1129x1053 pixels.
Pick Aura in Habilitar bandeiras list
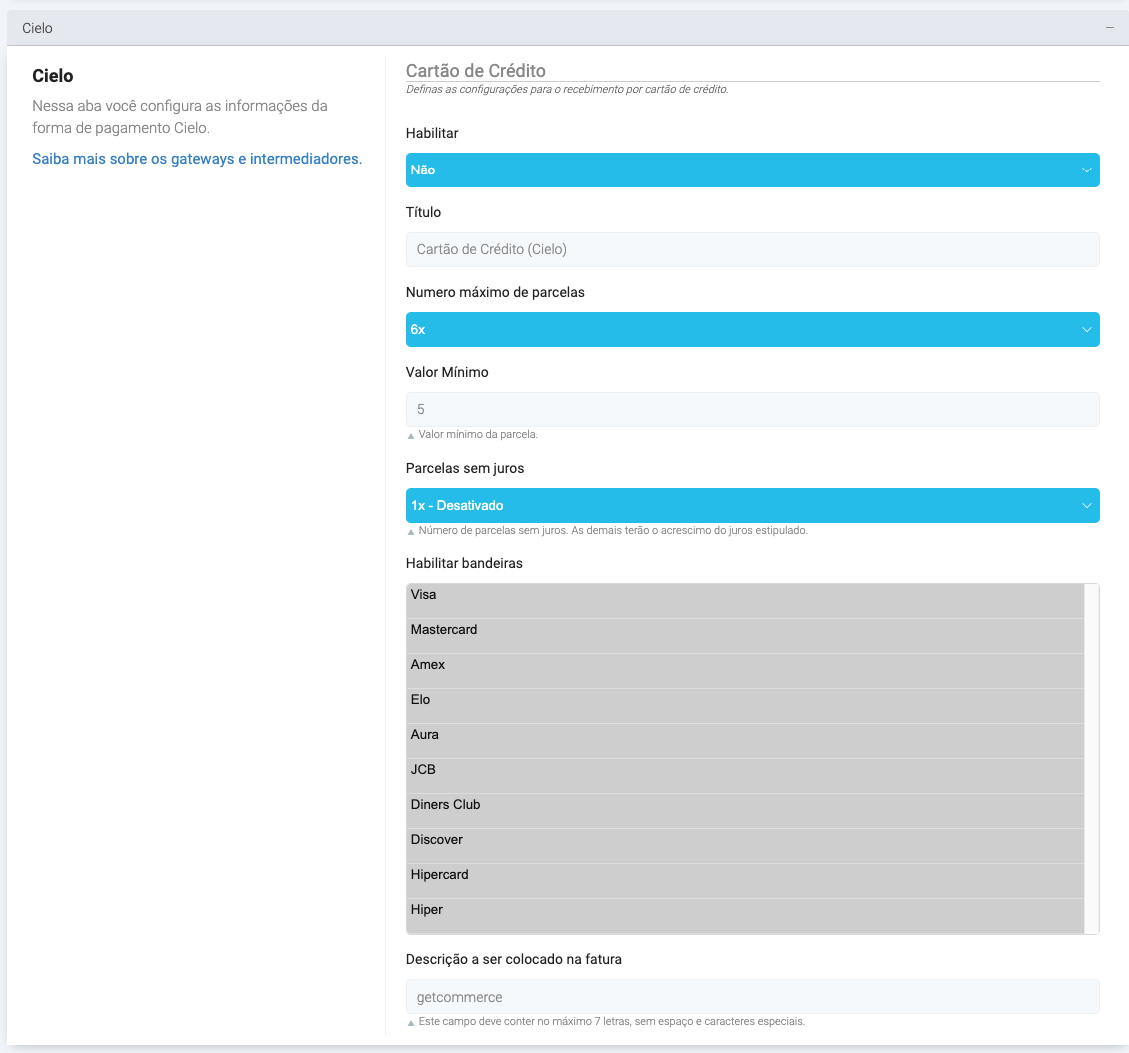click(x=745, y=735)
